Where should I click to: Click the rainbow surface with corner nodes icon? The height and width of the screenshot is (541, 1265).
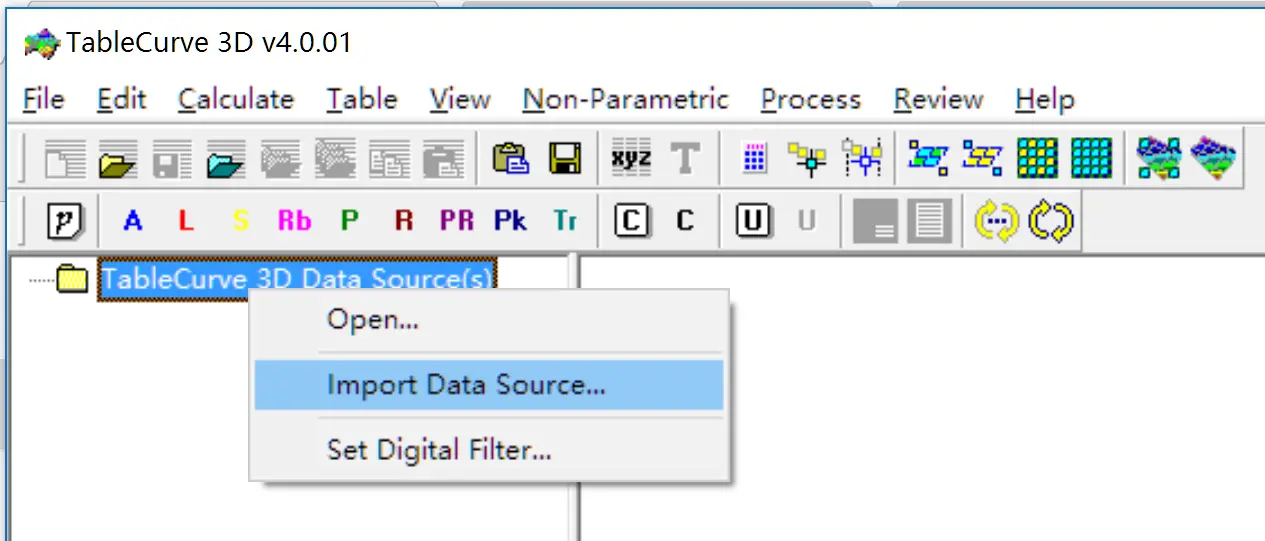tap(1159, 159)
